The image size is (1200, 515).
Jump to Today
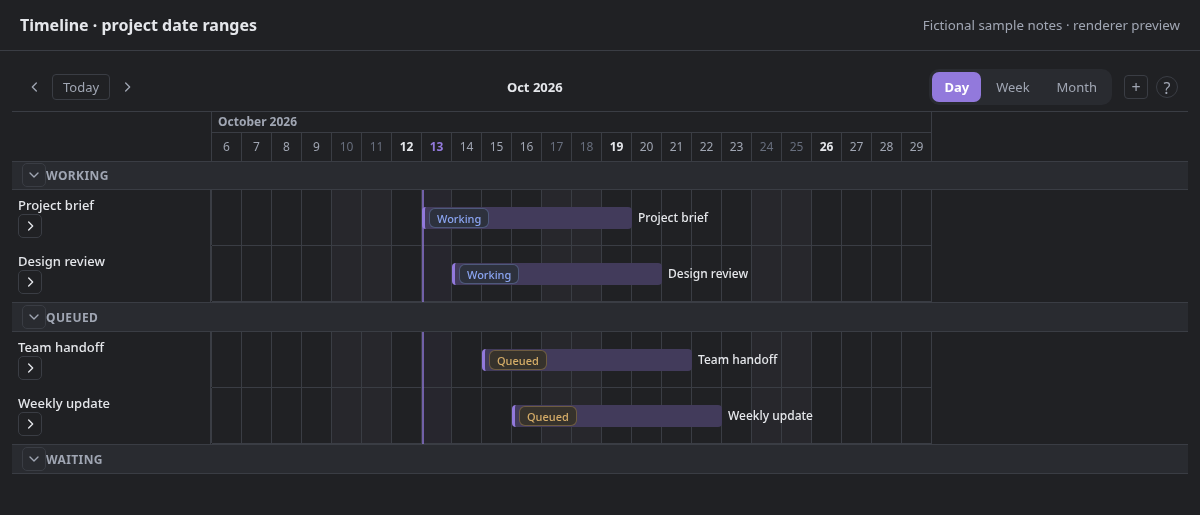coord(81,87)
